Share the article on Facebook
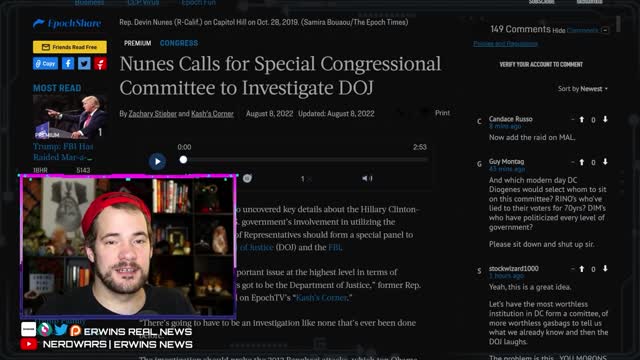 [x=68, y=64]
